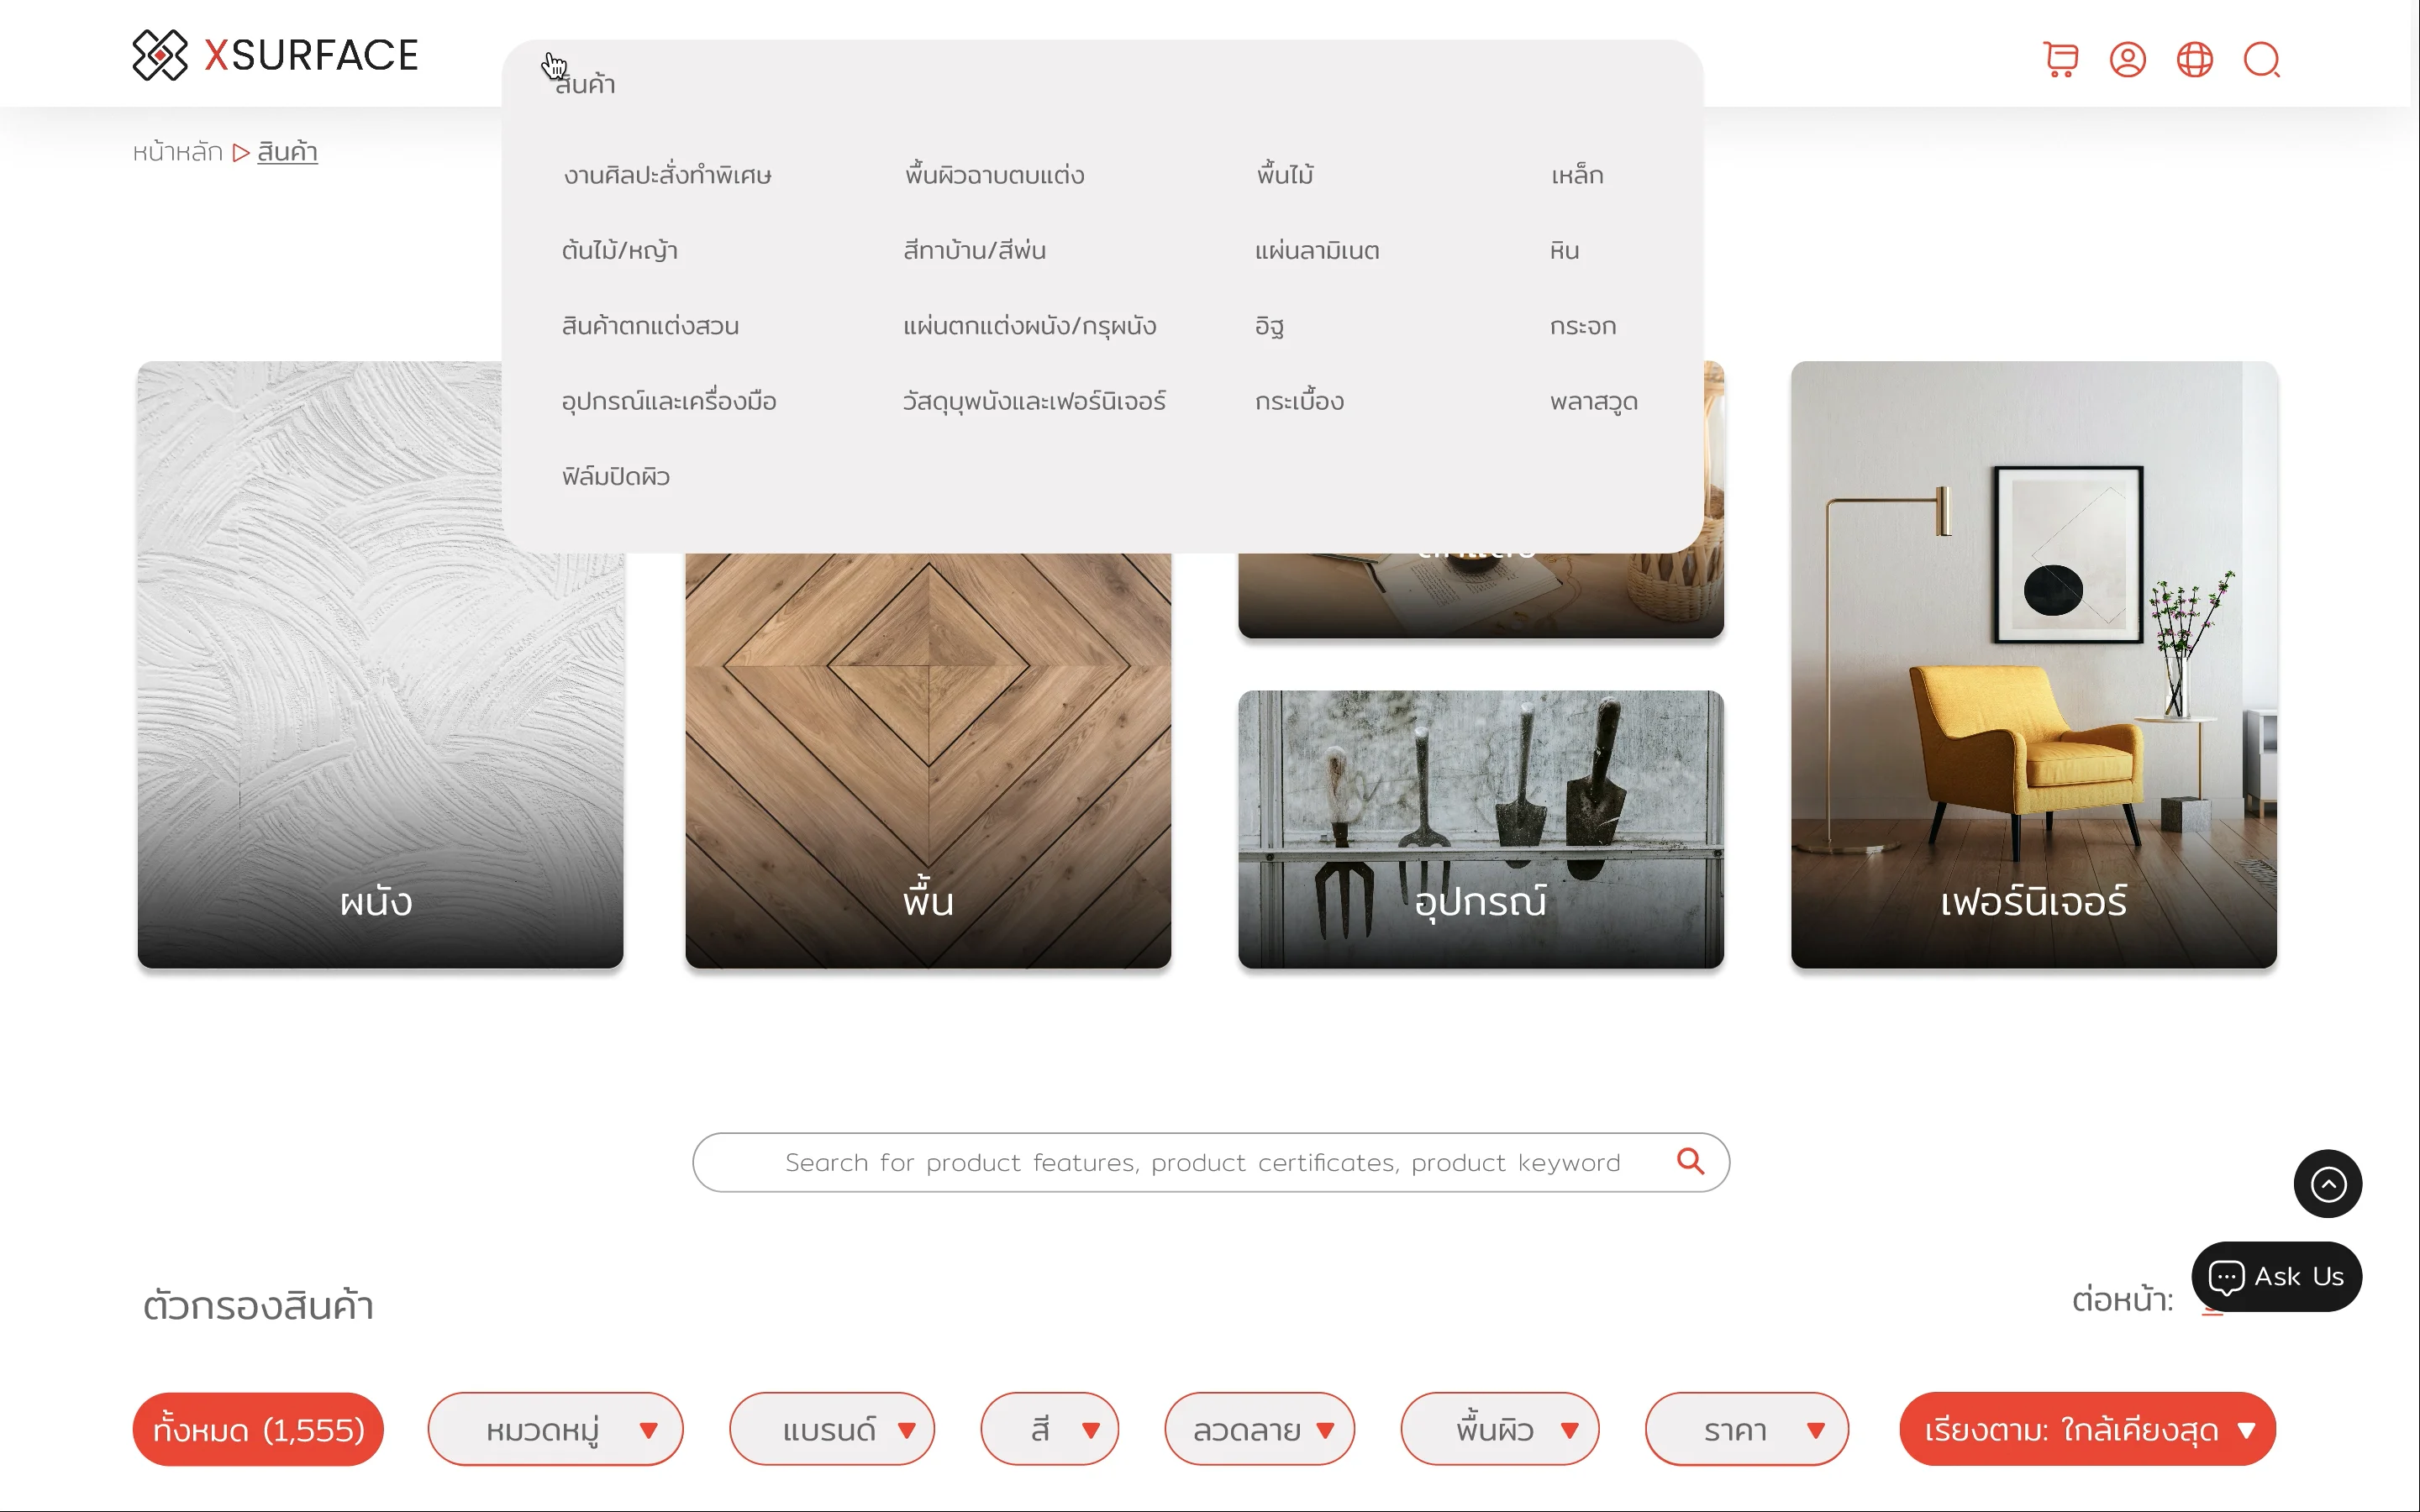Select อิฐ menu item
Screen dimensions: 2420x1512
(1269, 326)
